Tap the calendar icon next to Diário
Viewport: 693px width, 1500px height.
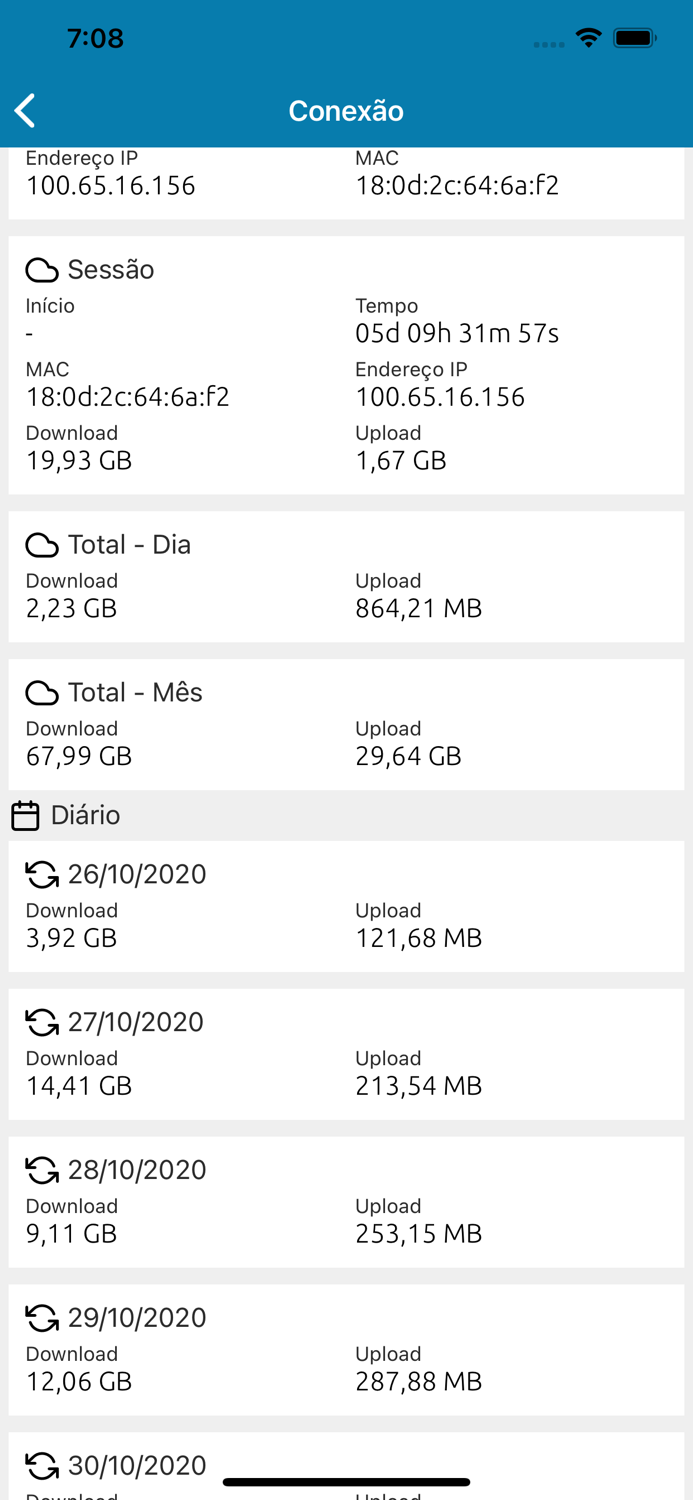pyautogui.click(x=25, y=816)
